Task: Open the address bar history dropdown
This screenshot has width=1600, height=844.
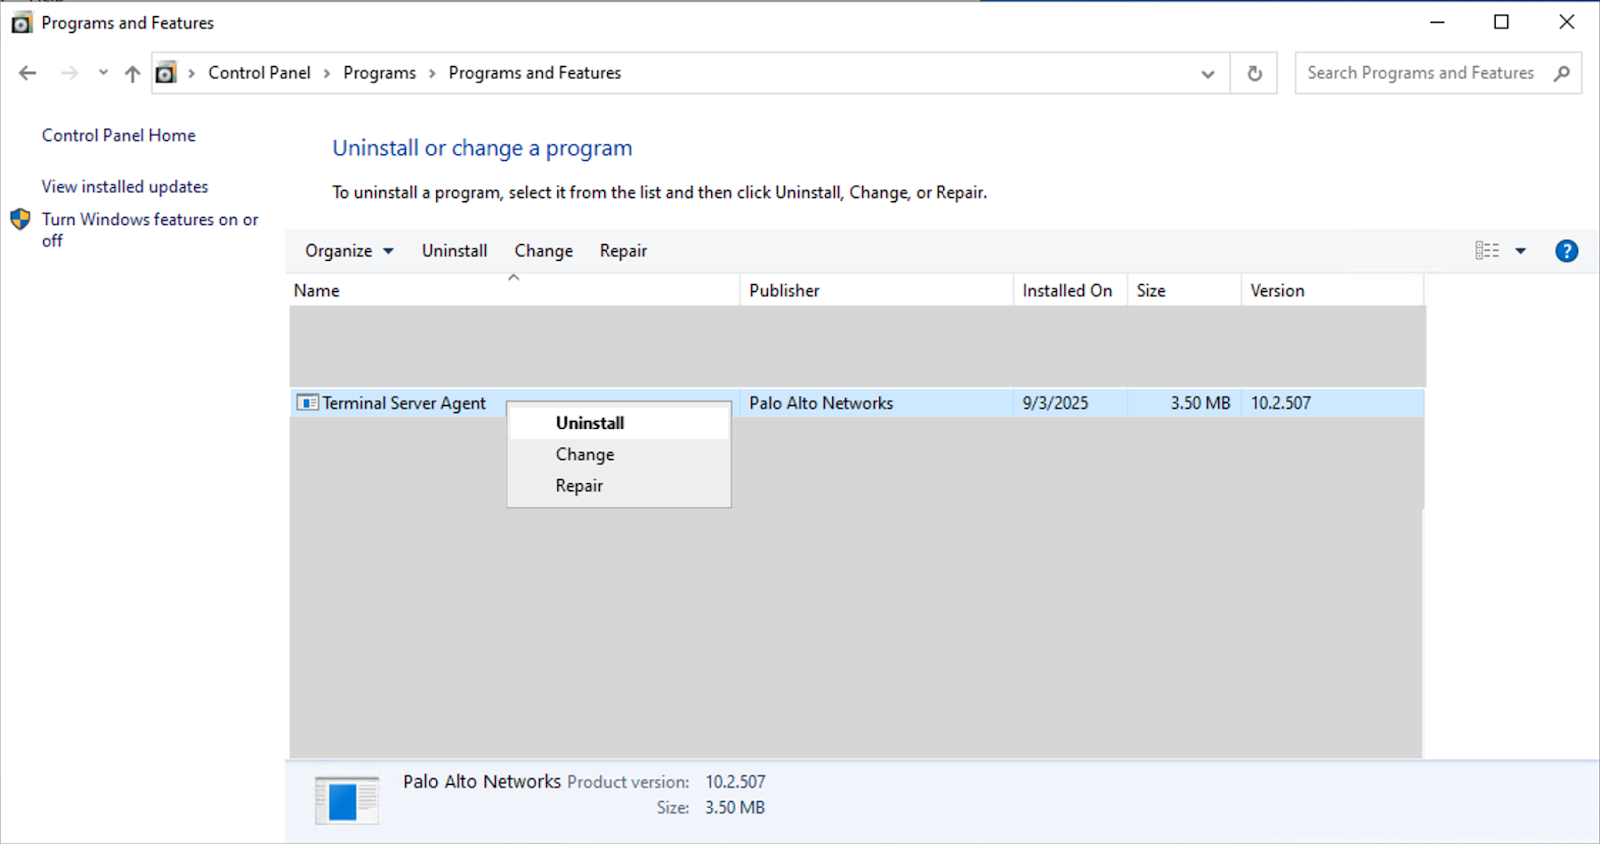Action: click(x=1208, y=74)
